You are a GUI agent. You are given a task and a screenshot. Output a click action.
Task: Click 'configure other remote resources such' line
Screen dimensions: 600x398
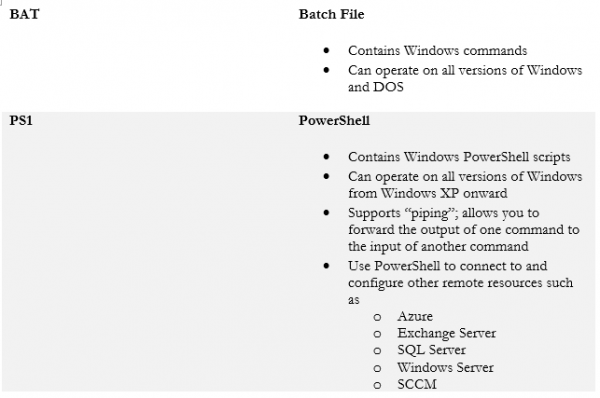(x=461, y=282)
